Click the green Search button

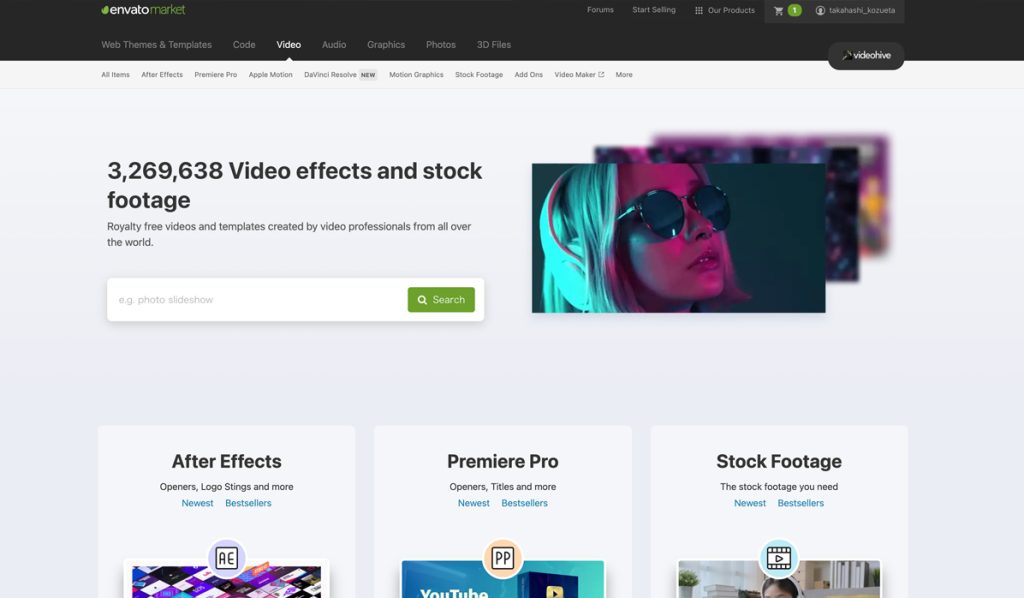[441, 300]
